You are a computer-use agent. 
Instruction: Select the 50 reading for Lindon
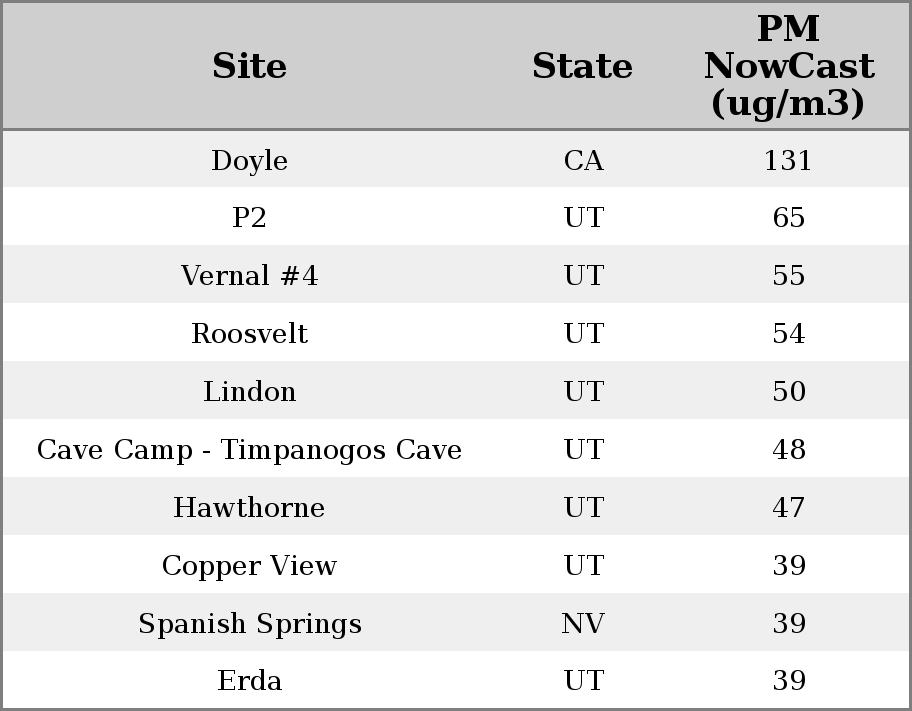pos(788,392)
